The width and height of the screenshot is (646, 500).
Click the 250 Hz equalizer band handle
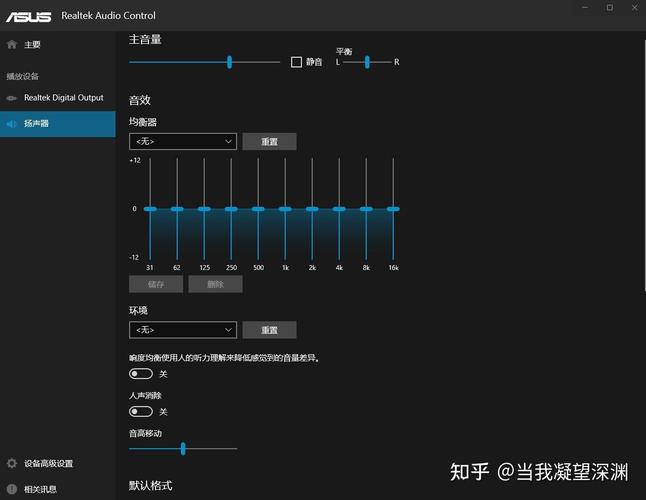pyautogui.click(x=231, y=209)
